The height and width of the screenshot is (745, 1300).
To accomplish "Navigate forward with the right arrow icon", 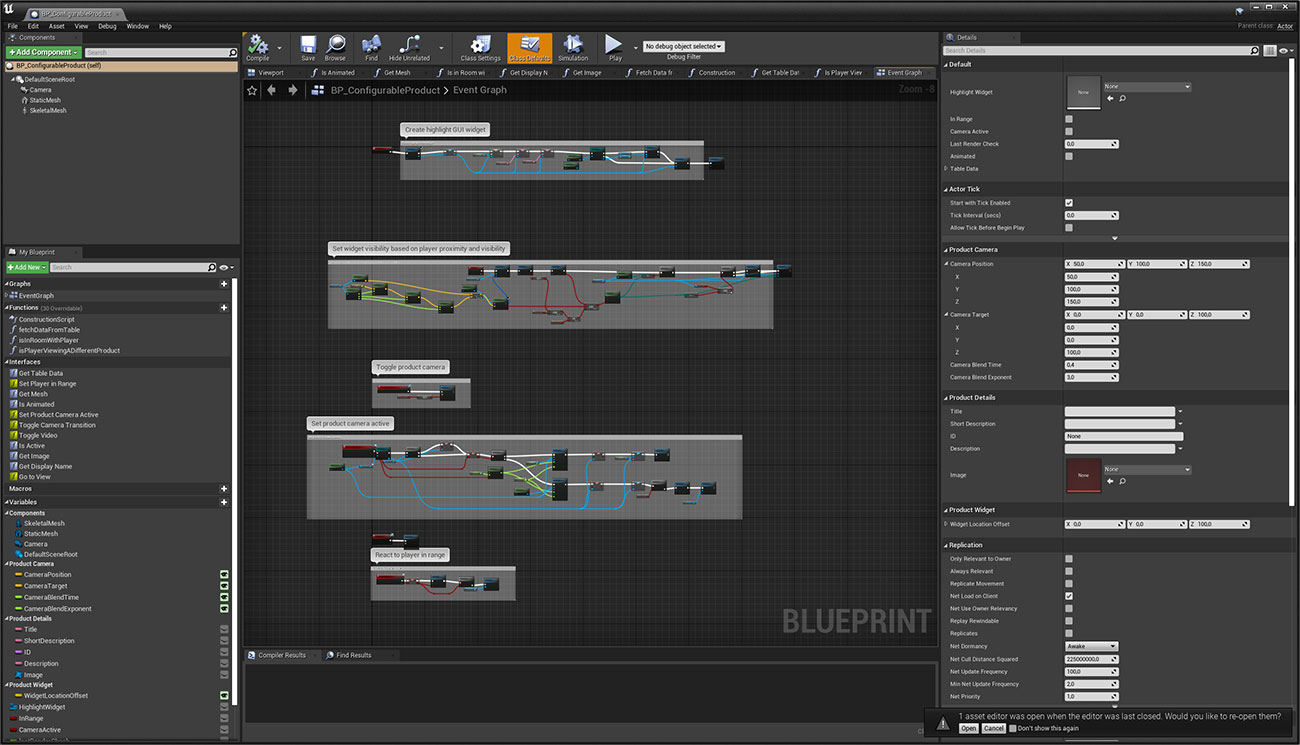I will (x=292, y=90).
